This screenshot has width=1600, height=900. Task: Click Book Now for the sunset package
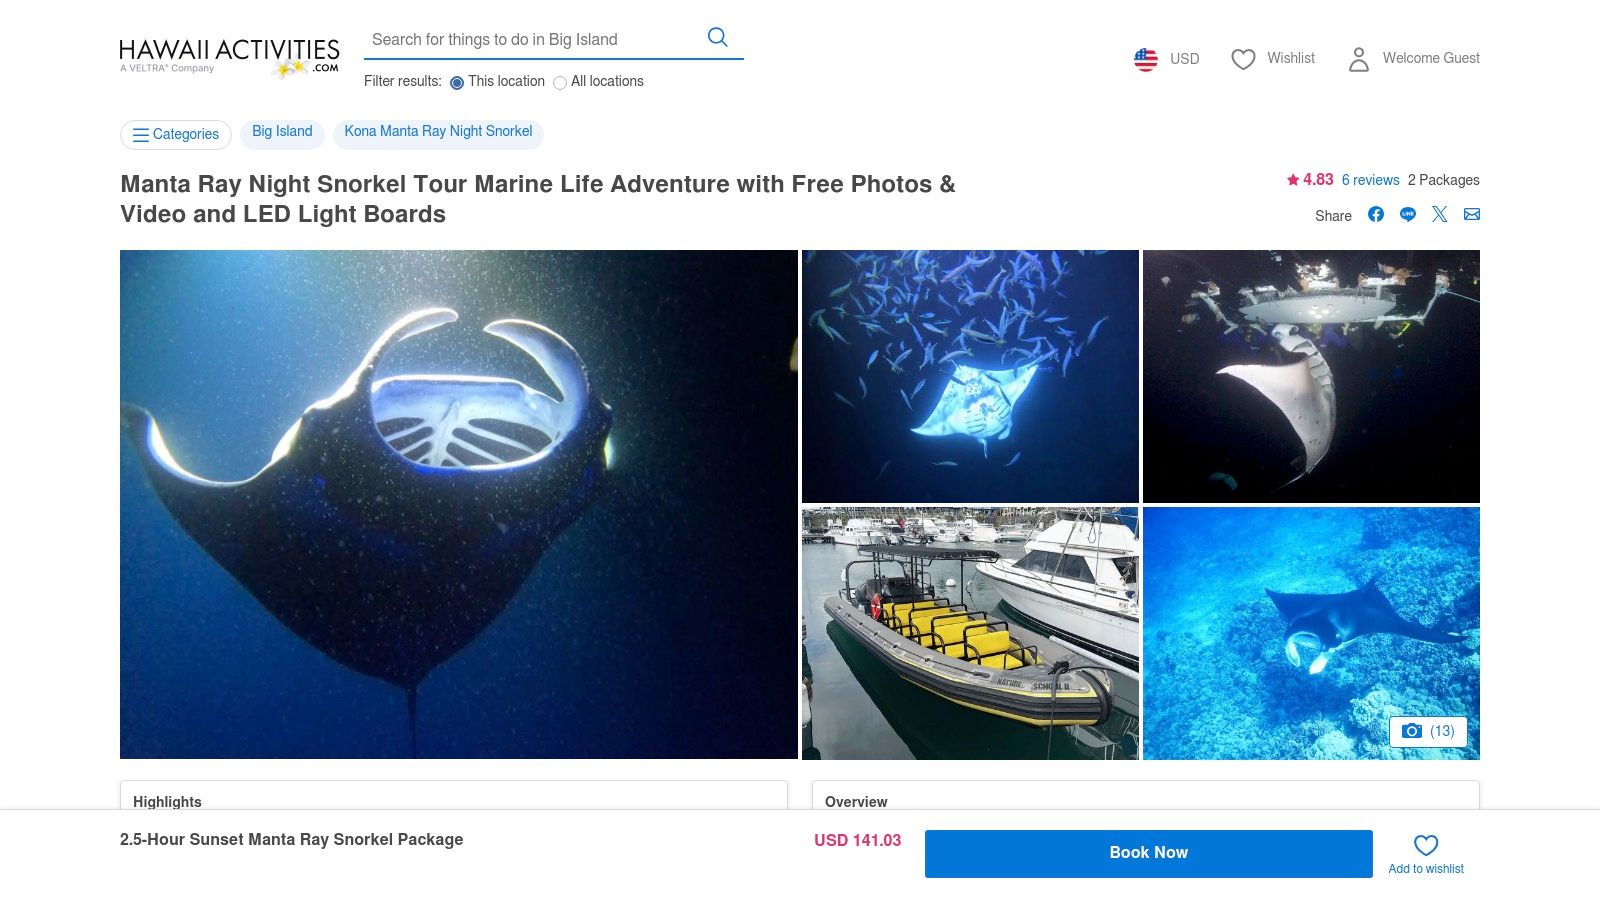(x=1148, y=853)
